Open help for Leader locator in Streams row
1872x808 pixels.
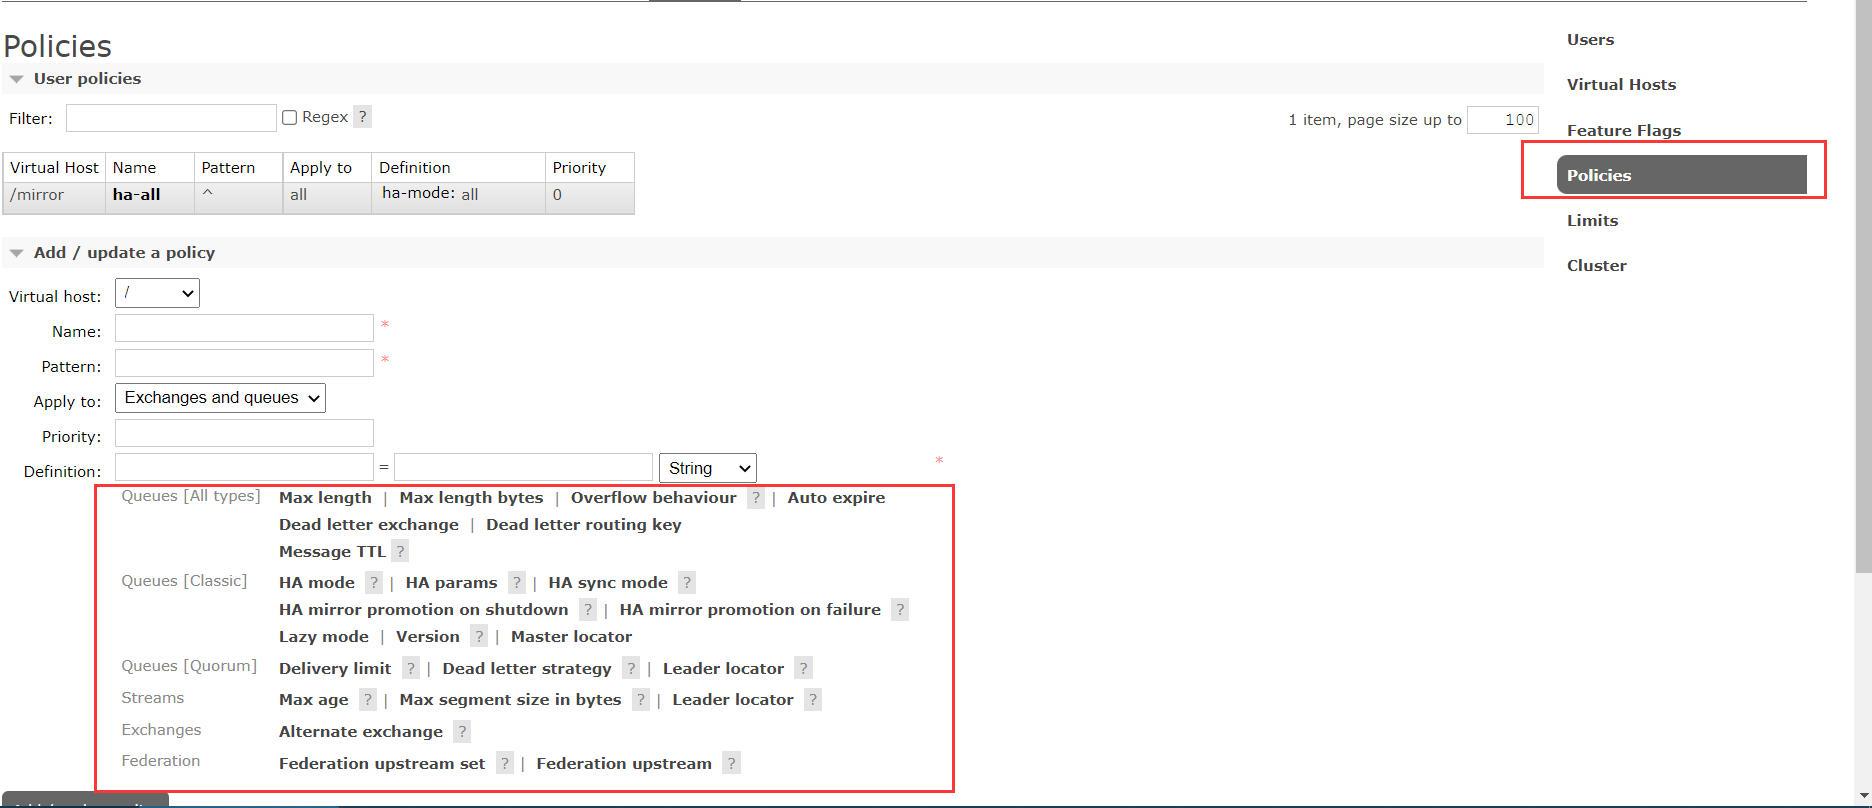(x=813, y=700)
